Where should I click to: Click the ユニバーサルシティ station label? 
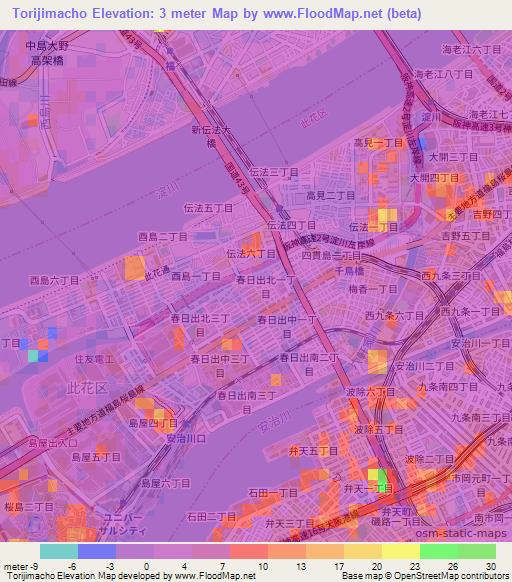point(122,524)
